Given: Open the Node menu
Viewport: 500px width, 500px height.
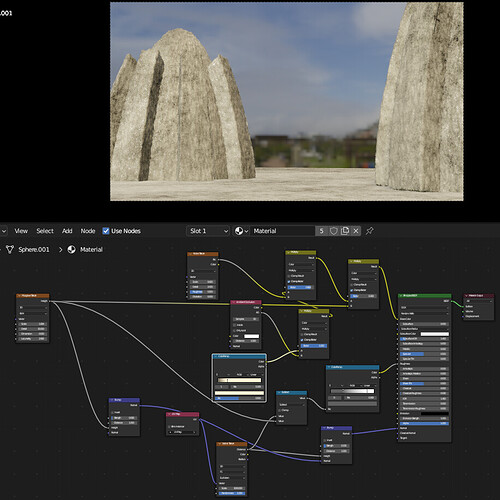Looking at the screenshot, I should 88,231.
